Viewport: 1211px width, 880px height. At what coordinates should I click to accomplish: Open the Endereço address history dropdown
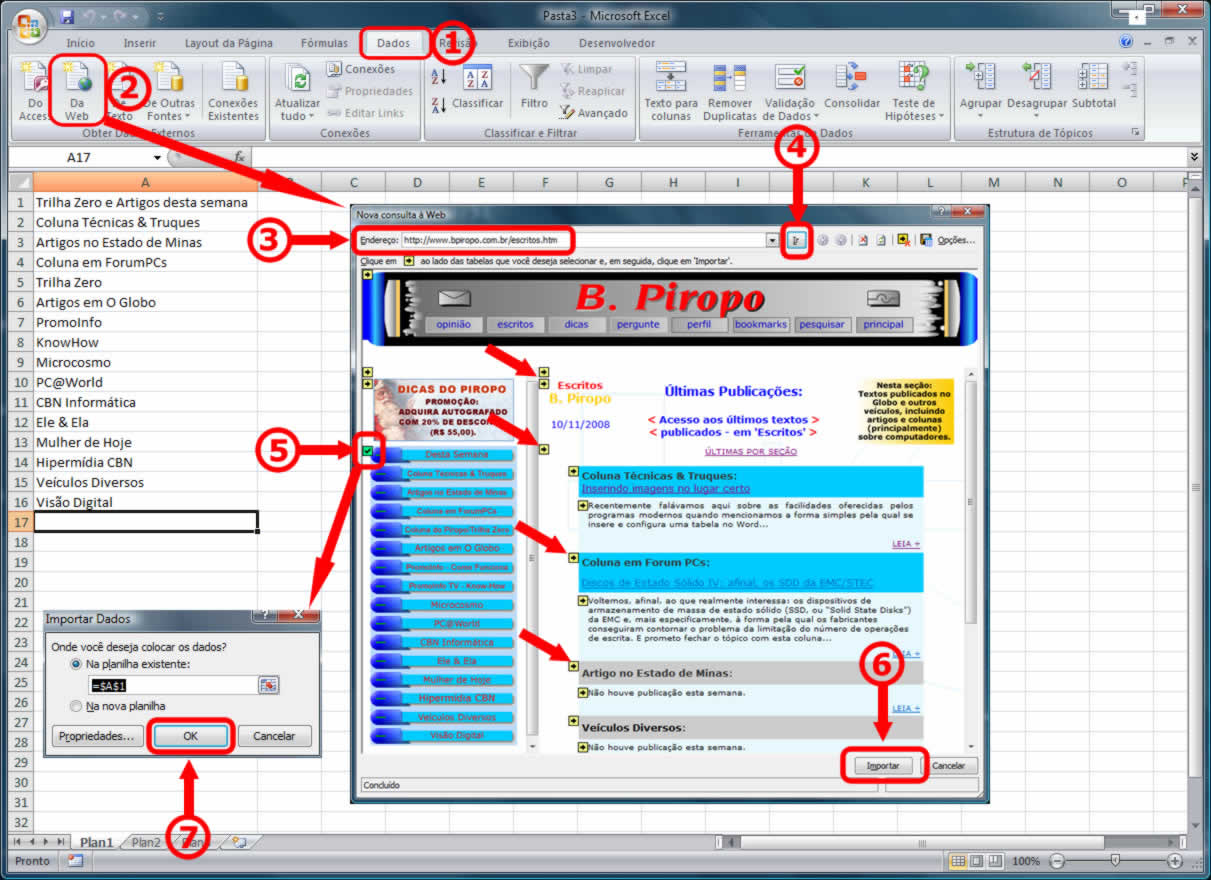(x=771, y=240)
